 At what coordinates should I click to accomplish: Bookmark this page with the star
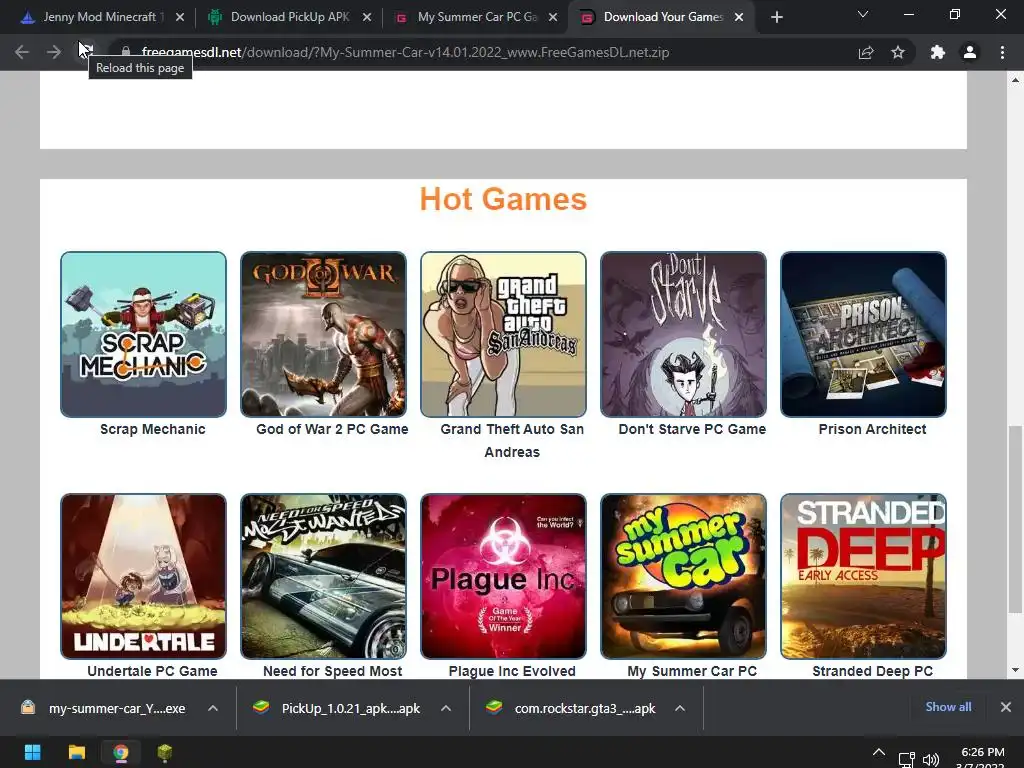[x=898, y=52]
